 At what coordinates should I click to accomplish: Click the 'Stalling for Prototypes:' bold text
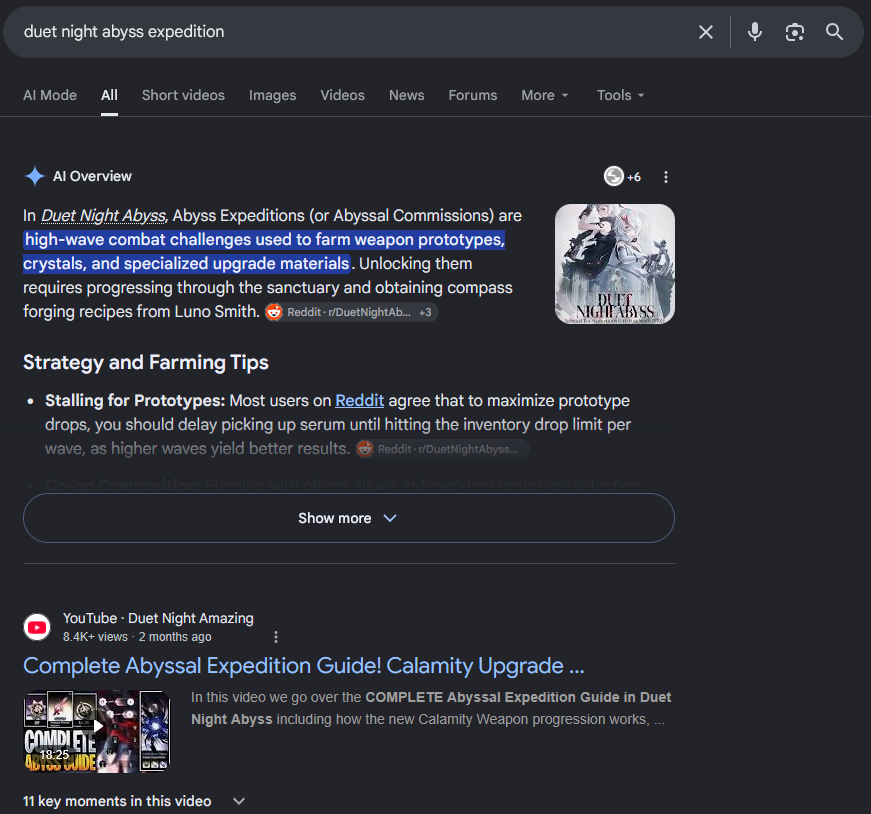[135, 401]
